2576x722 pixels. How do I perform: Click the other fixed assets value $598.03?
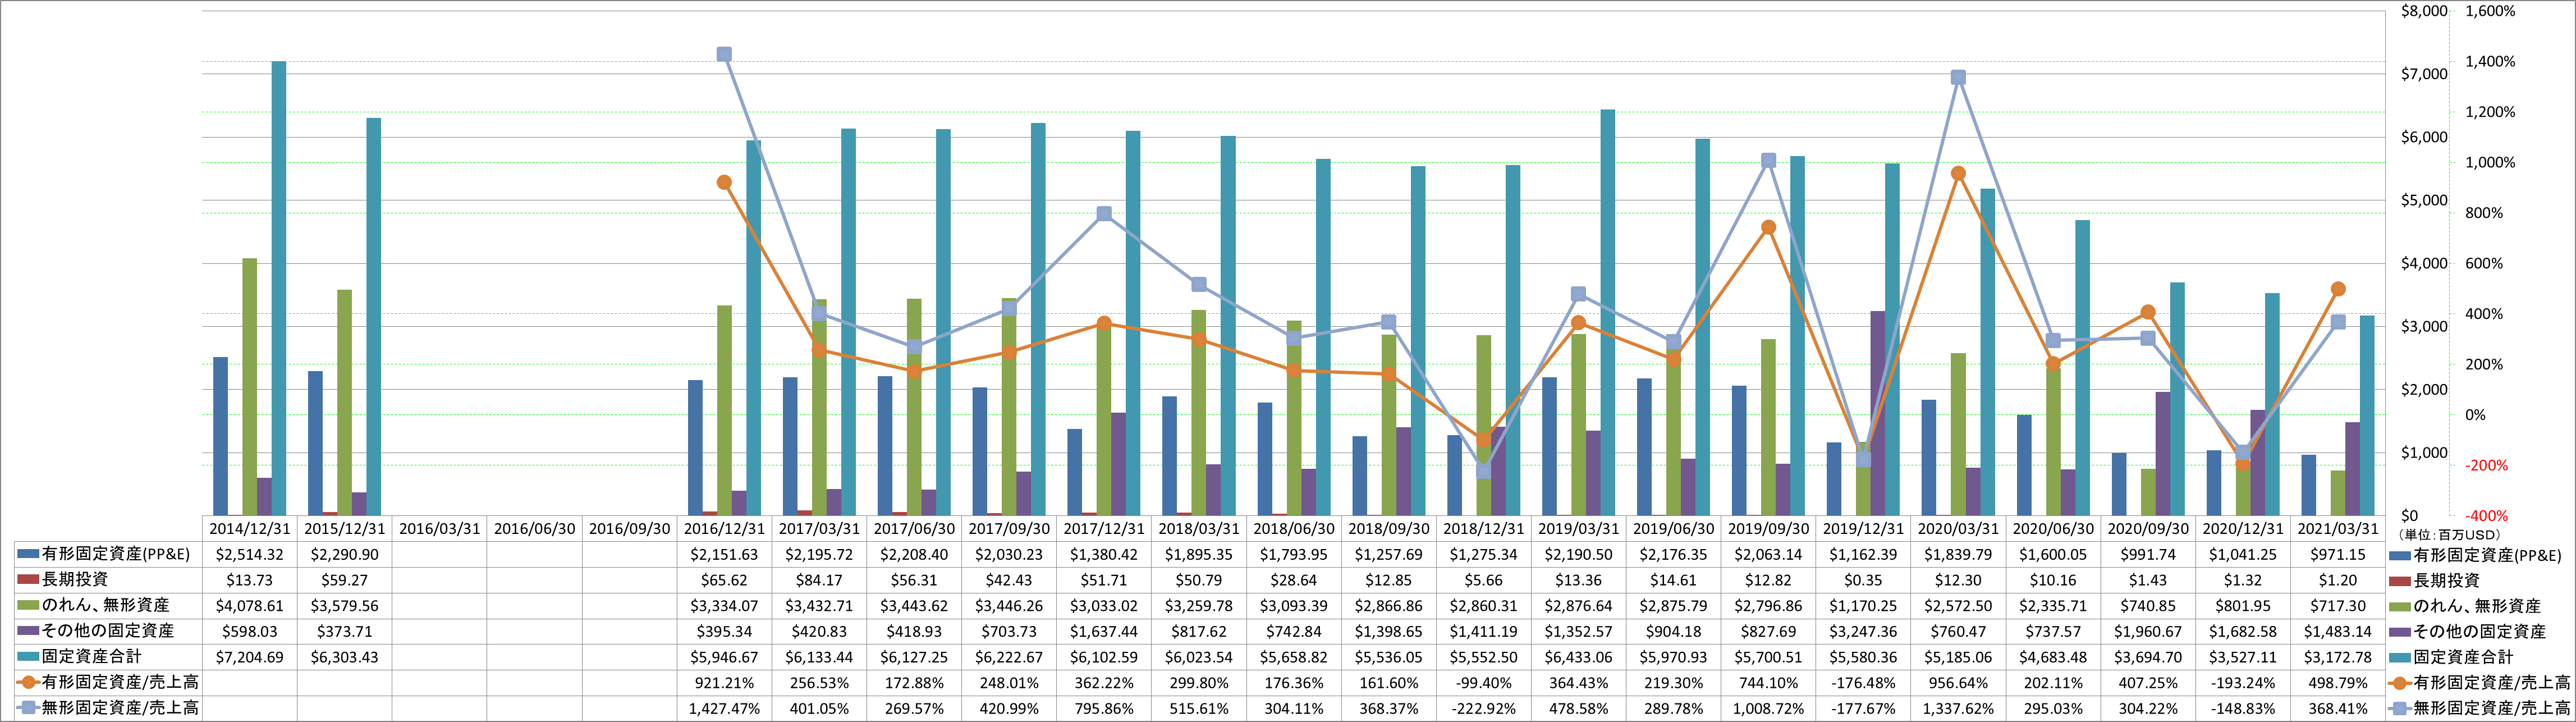(x=249, y=631)
